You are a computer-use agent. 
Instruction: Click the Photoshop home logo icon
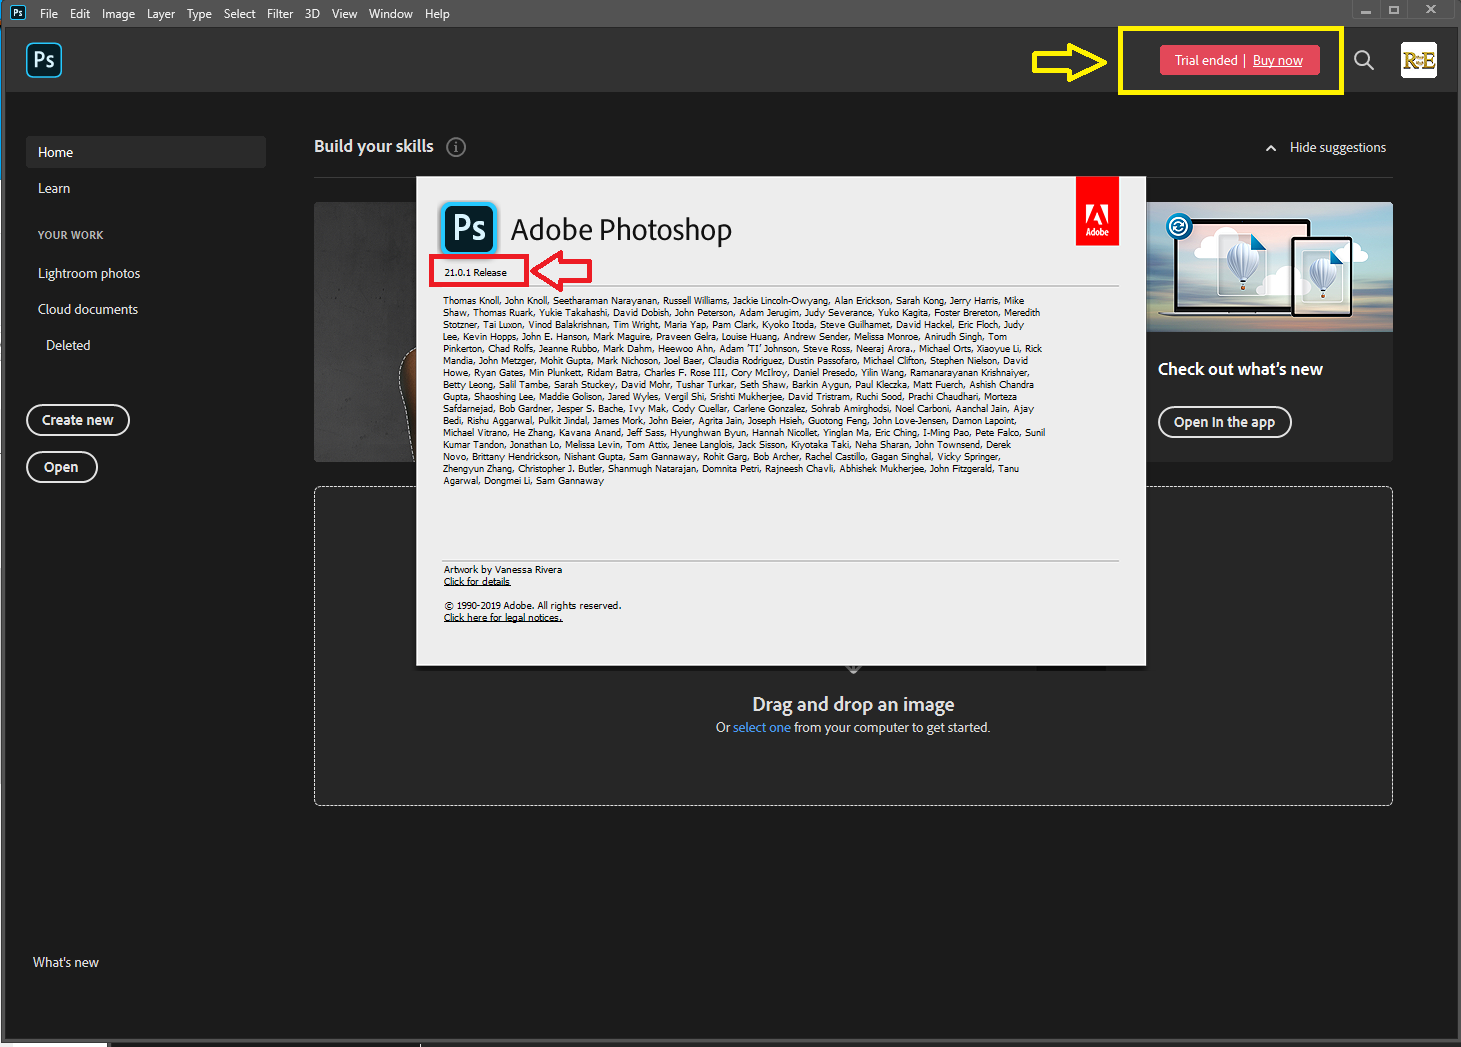[44, 60]
